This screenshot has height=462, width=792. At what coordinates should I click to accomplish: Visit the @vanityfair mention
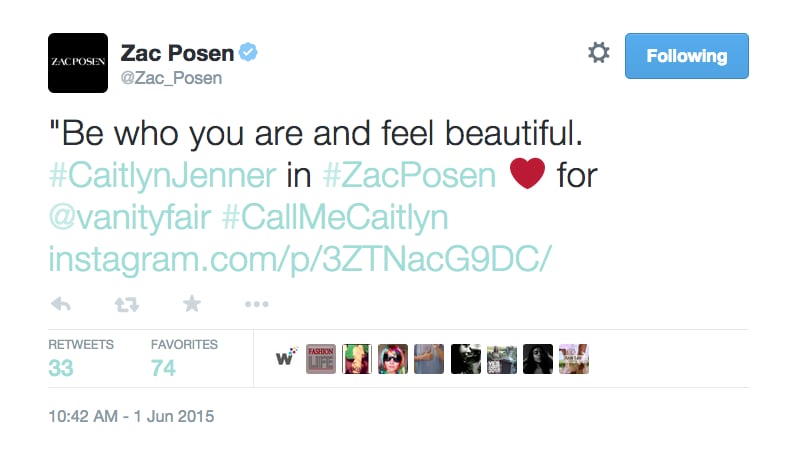pos(130,218)
